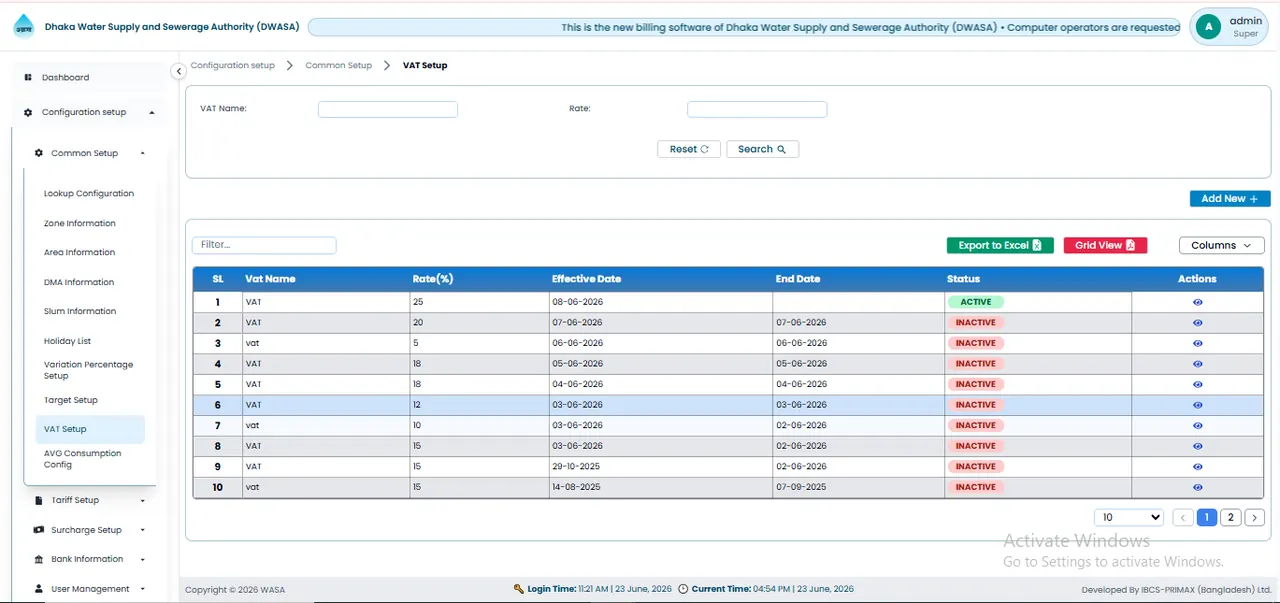Open the Columns dropdown
This screenshot has width=1280, height=603.
click(1221, 245)
